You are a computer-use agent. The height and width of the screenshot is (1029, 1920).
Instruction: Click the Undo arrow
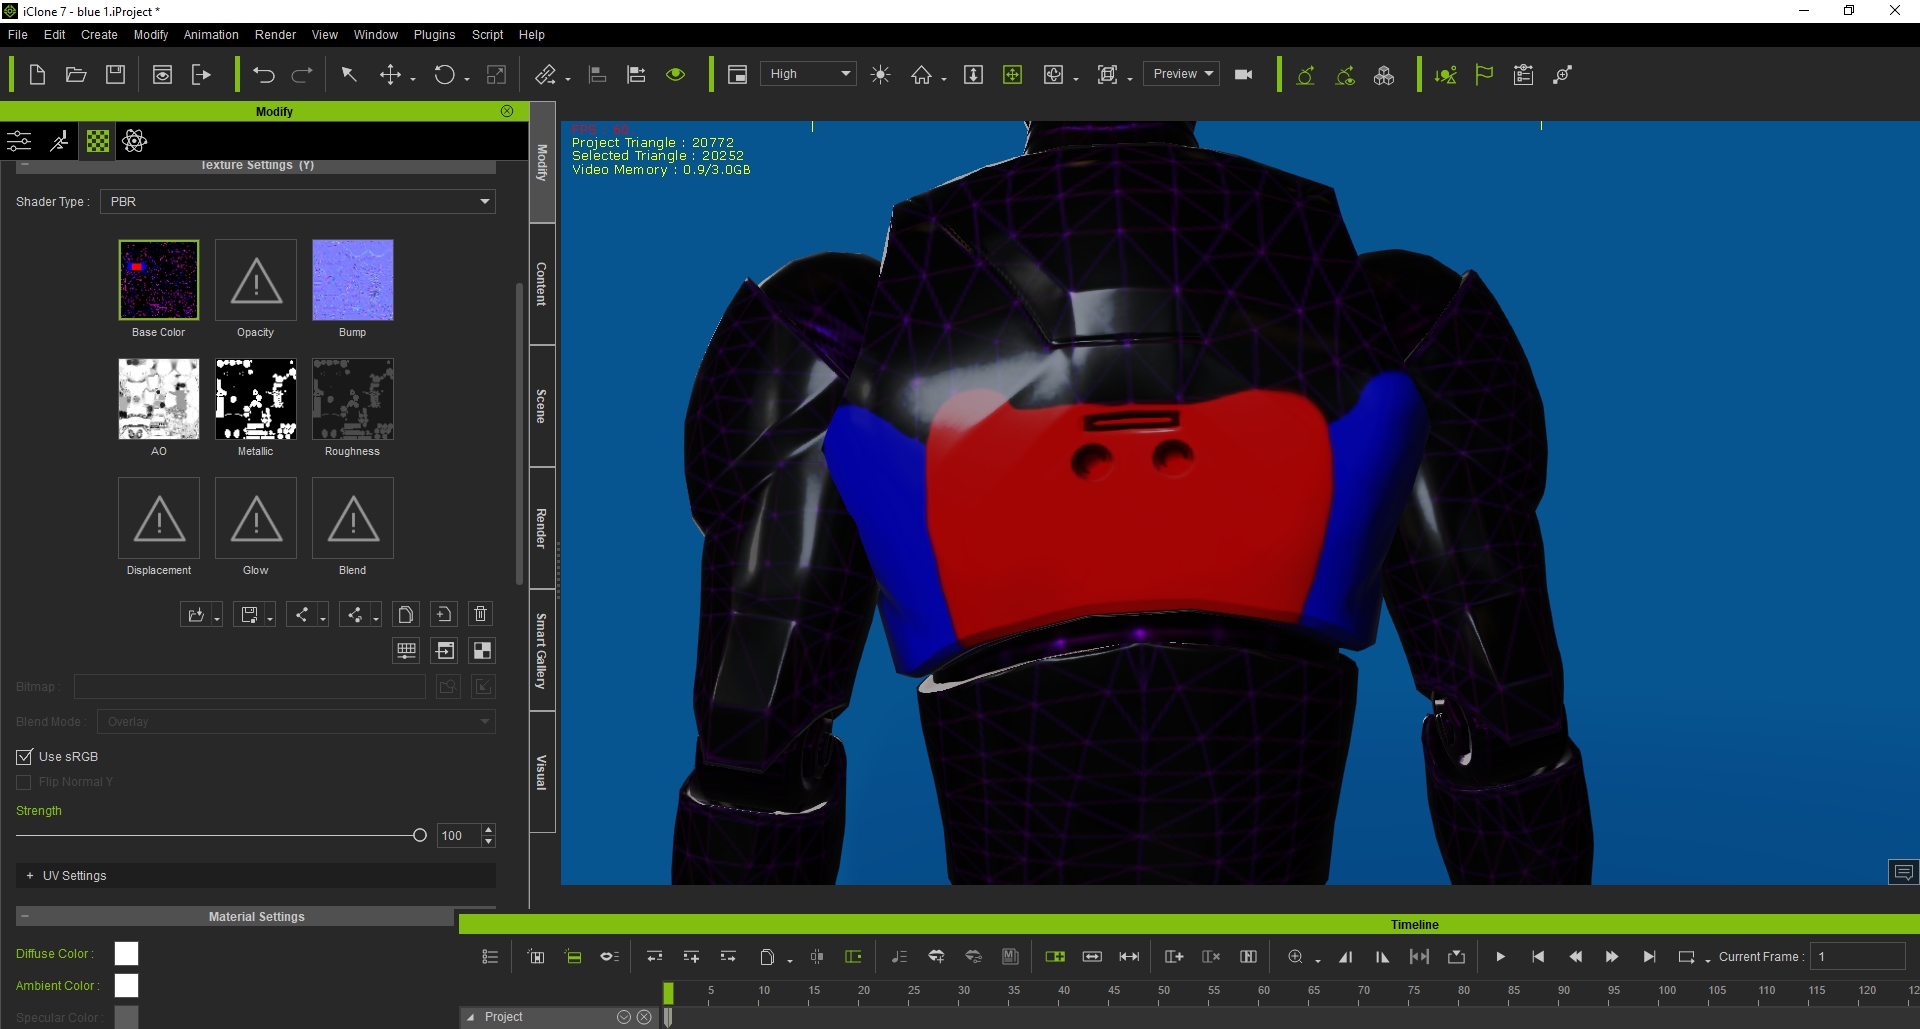tap(264, 75)
